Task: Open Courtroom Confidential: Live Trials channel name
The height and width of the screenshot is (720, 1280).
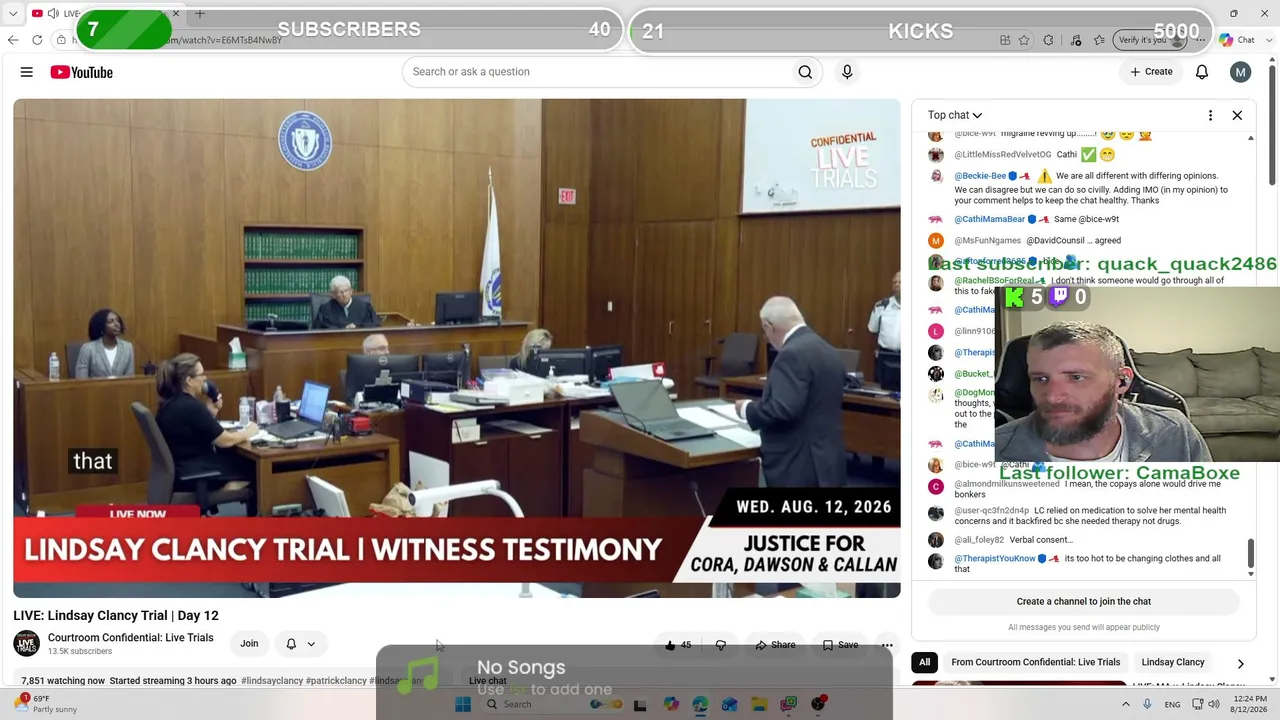Action: [131, 638]
